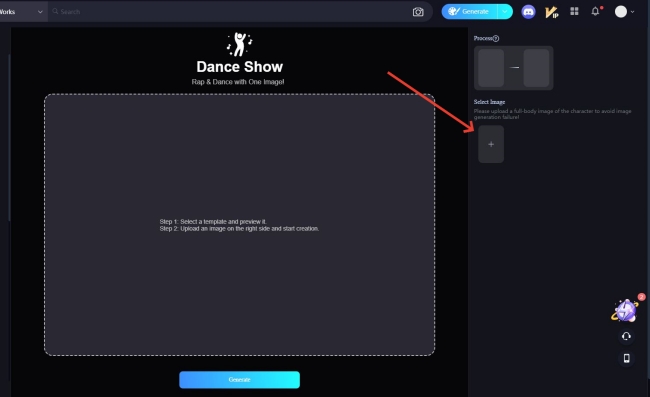
Task: Open the VIP membership icon
Action: point(551,12)
